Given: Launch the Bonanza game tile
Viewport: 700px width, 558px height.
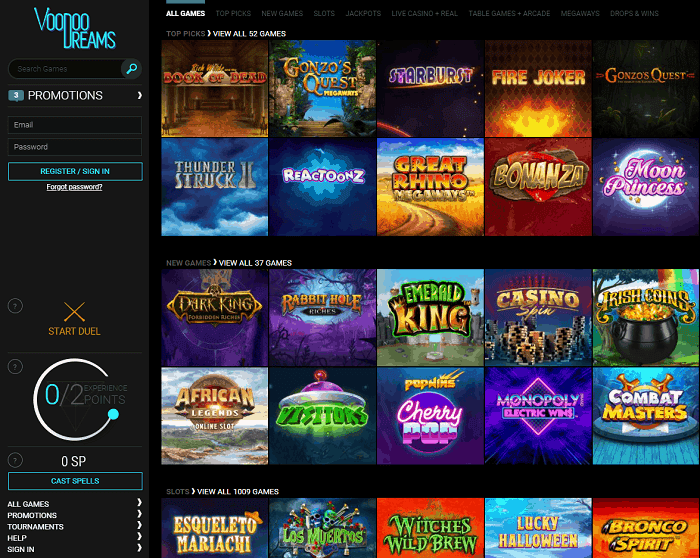Looking at the screenshot, I should click(x=538, y=187).
